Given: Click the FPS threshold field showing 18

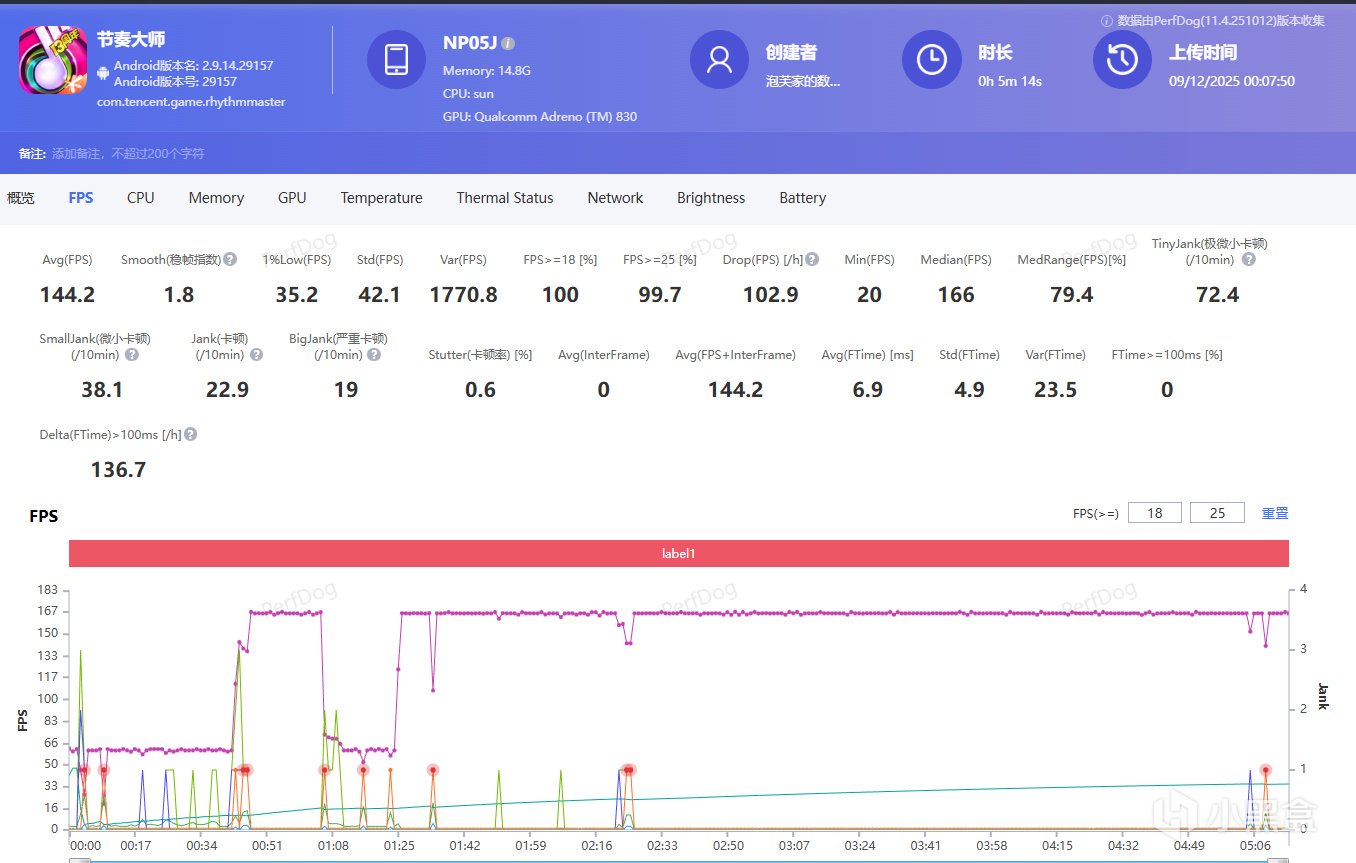Looking at the screenshot, I should click(1154, 513).
